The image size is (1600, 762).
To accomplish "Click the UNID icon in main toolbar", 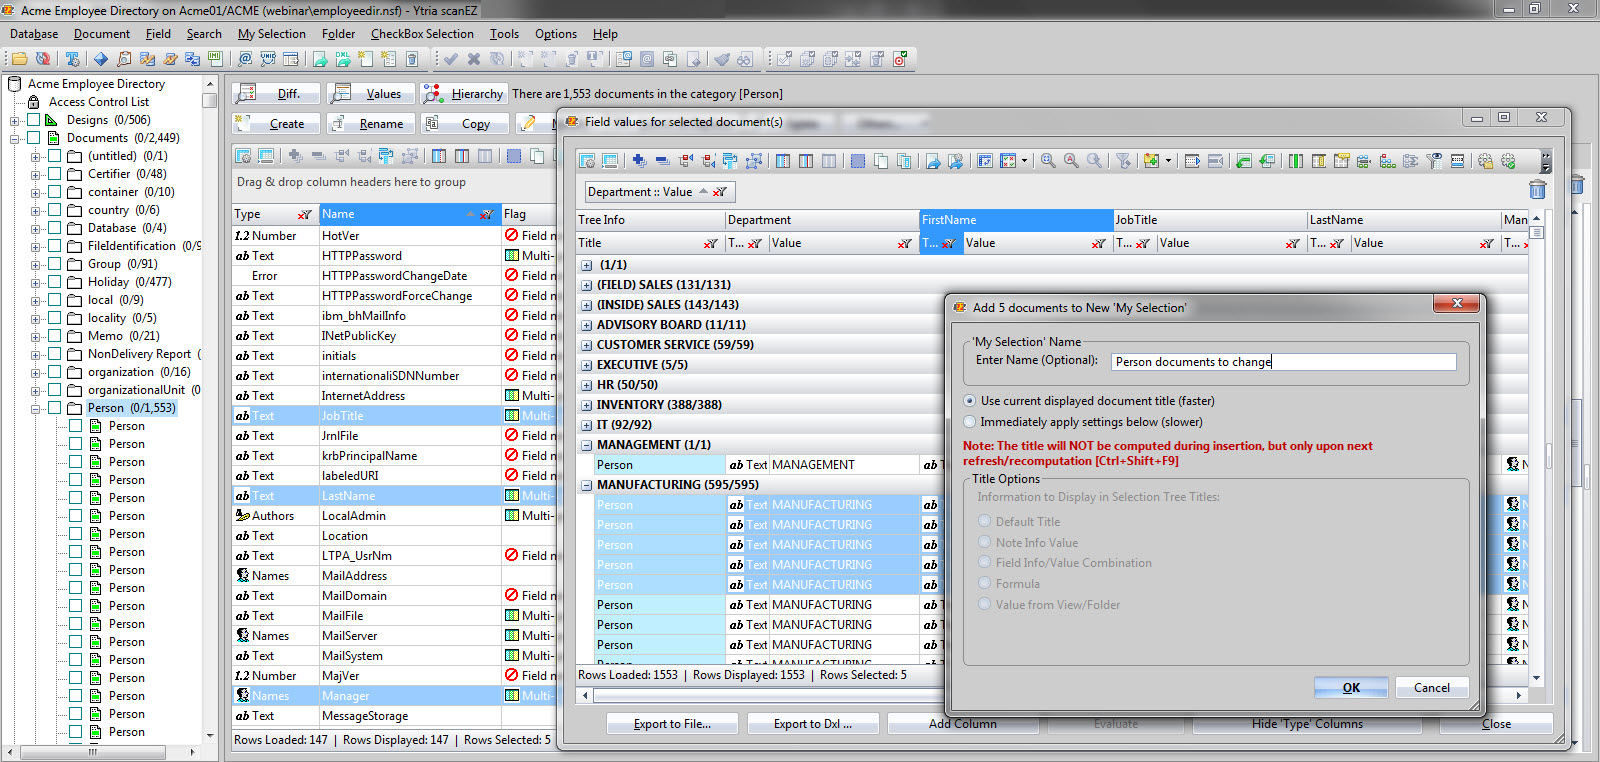I will point(268,59).
